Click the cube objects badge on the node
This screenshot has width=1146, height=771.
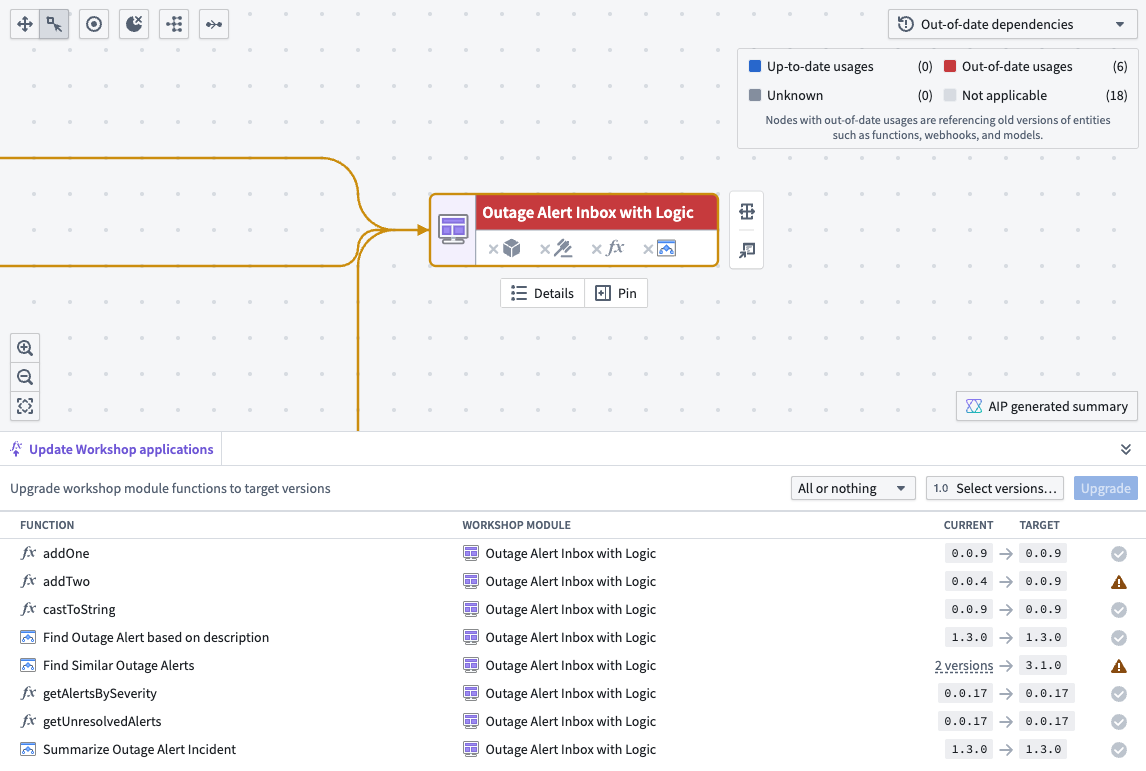tap(511, 247)
